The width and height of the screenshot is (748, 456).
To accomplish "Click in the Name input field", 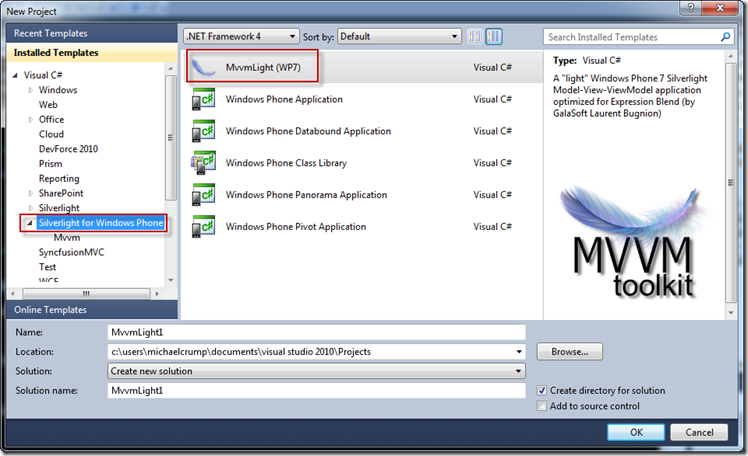I will 317,332.
